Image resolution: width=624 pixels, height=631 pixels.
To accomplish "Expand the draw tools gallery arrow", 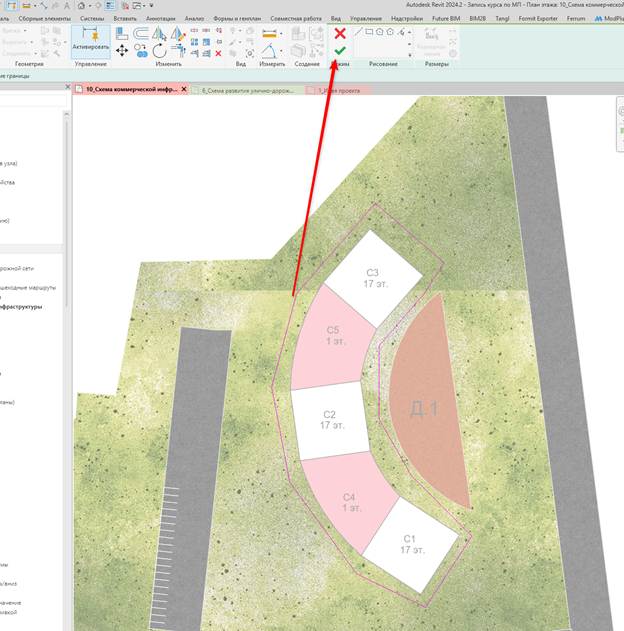I will click(x=410, y=55).
